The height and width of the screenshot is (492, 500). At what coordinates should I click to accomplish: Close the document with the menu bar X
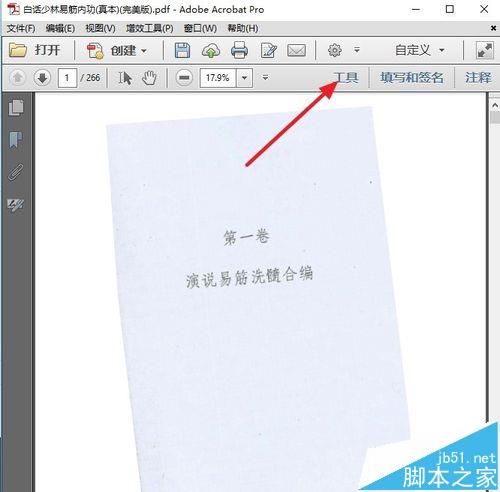pyautogui.click(x=493, y=28)
